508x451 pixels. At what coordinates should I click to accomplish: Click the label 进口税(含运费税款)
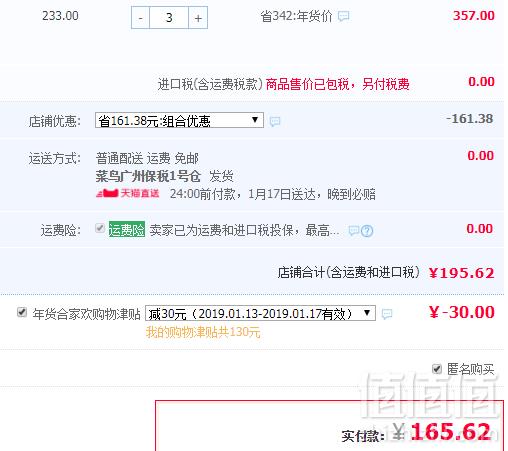click(x=210, y=84)
